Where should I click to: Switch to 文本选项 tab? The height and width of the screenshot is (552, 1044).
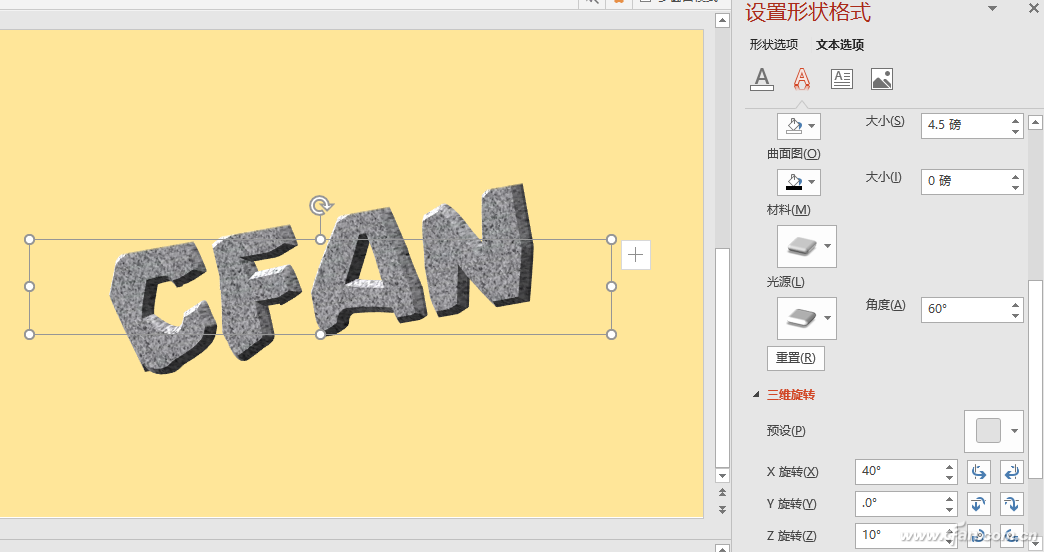tap(840, 45)
